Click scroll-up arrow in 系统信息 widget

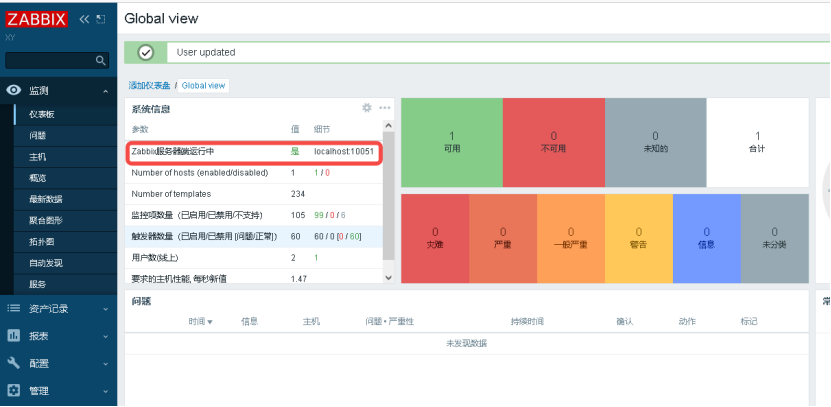point(388,126)
